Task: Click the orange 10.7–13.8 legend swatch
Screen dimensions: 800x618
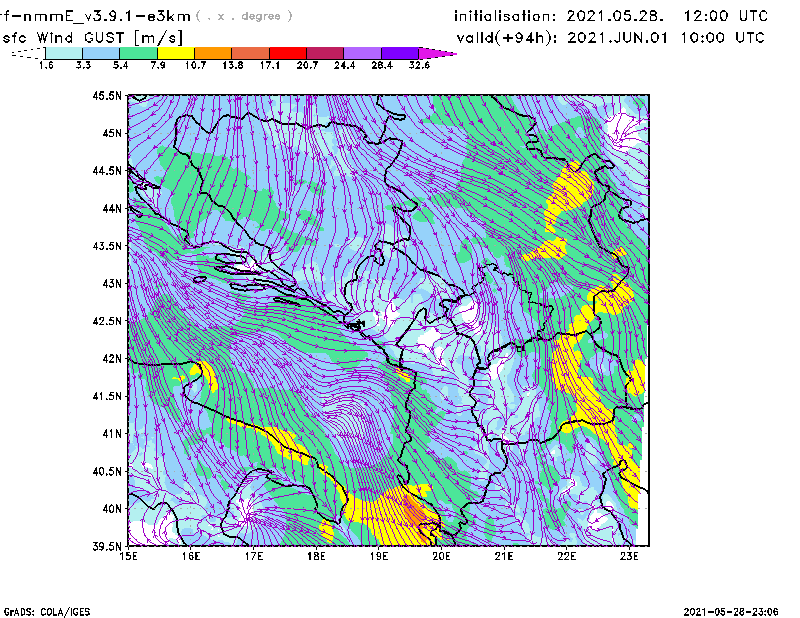Action: (x=213, y=53)
